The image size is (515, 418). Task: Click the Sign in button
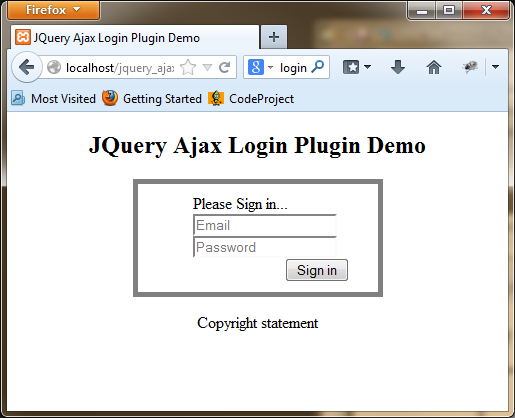click(317, 270)
